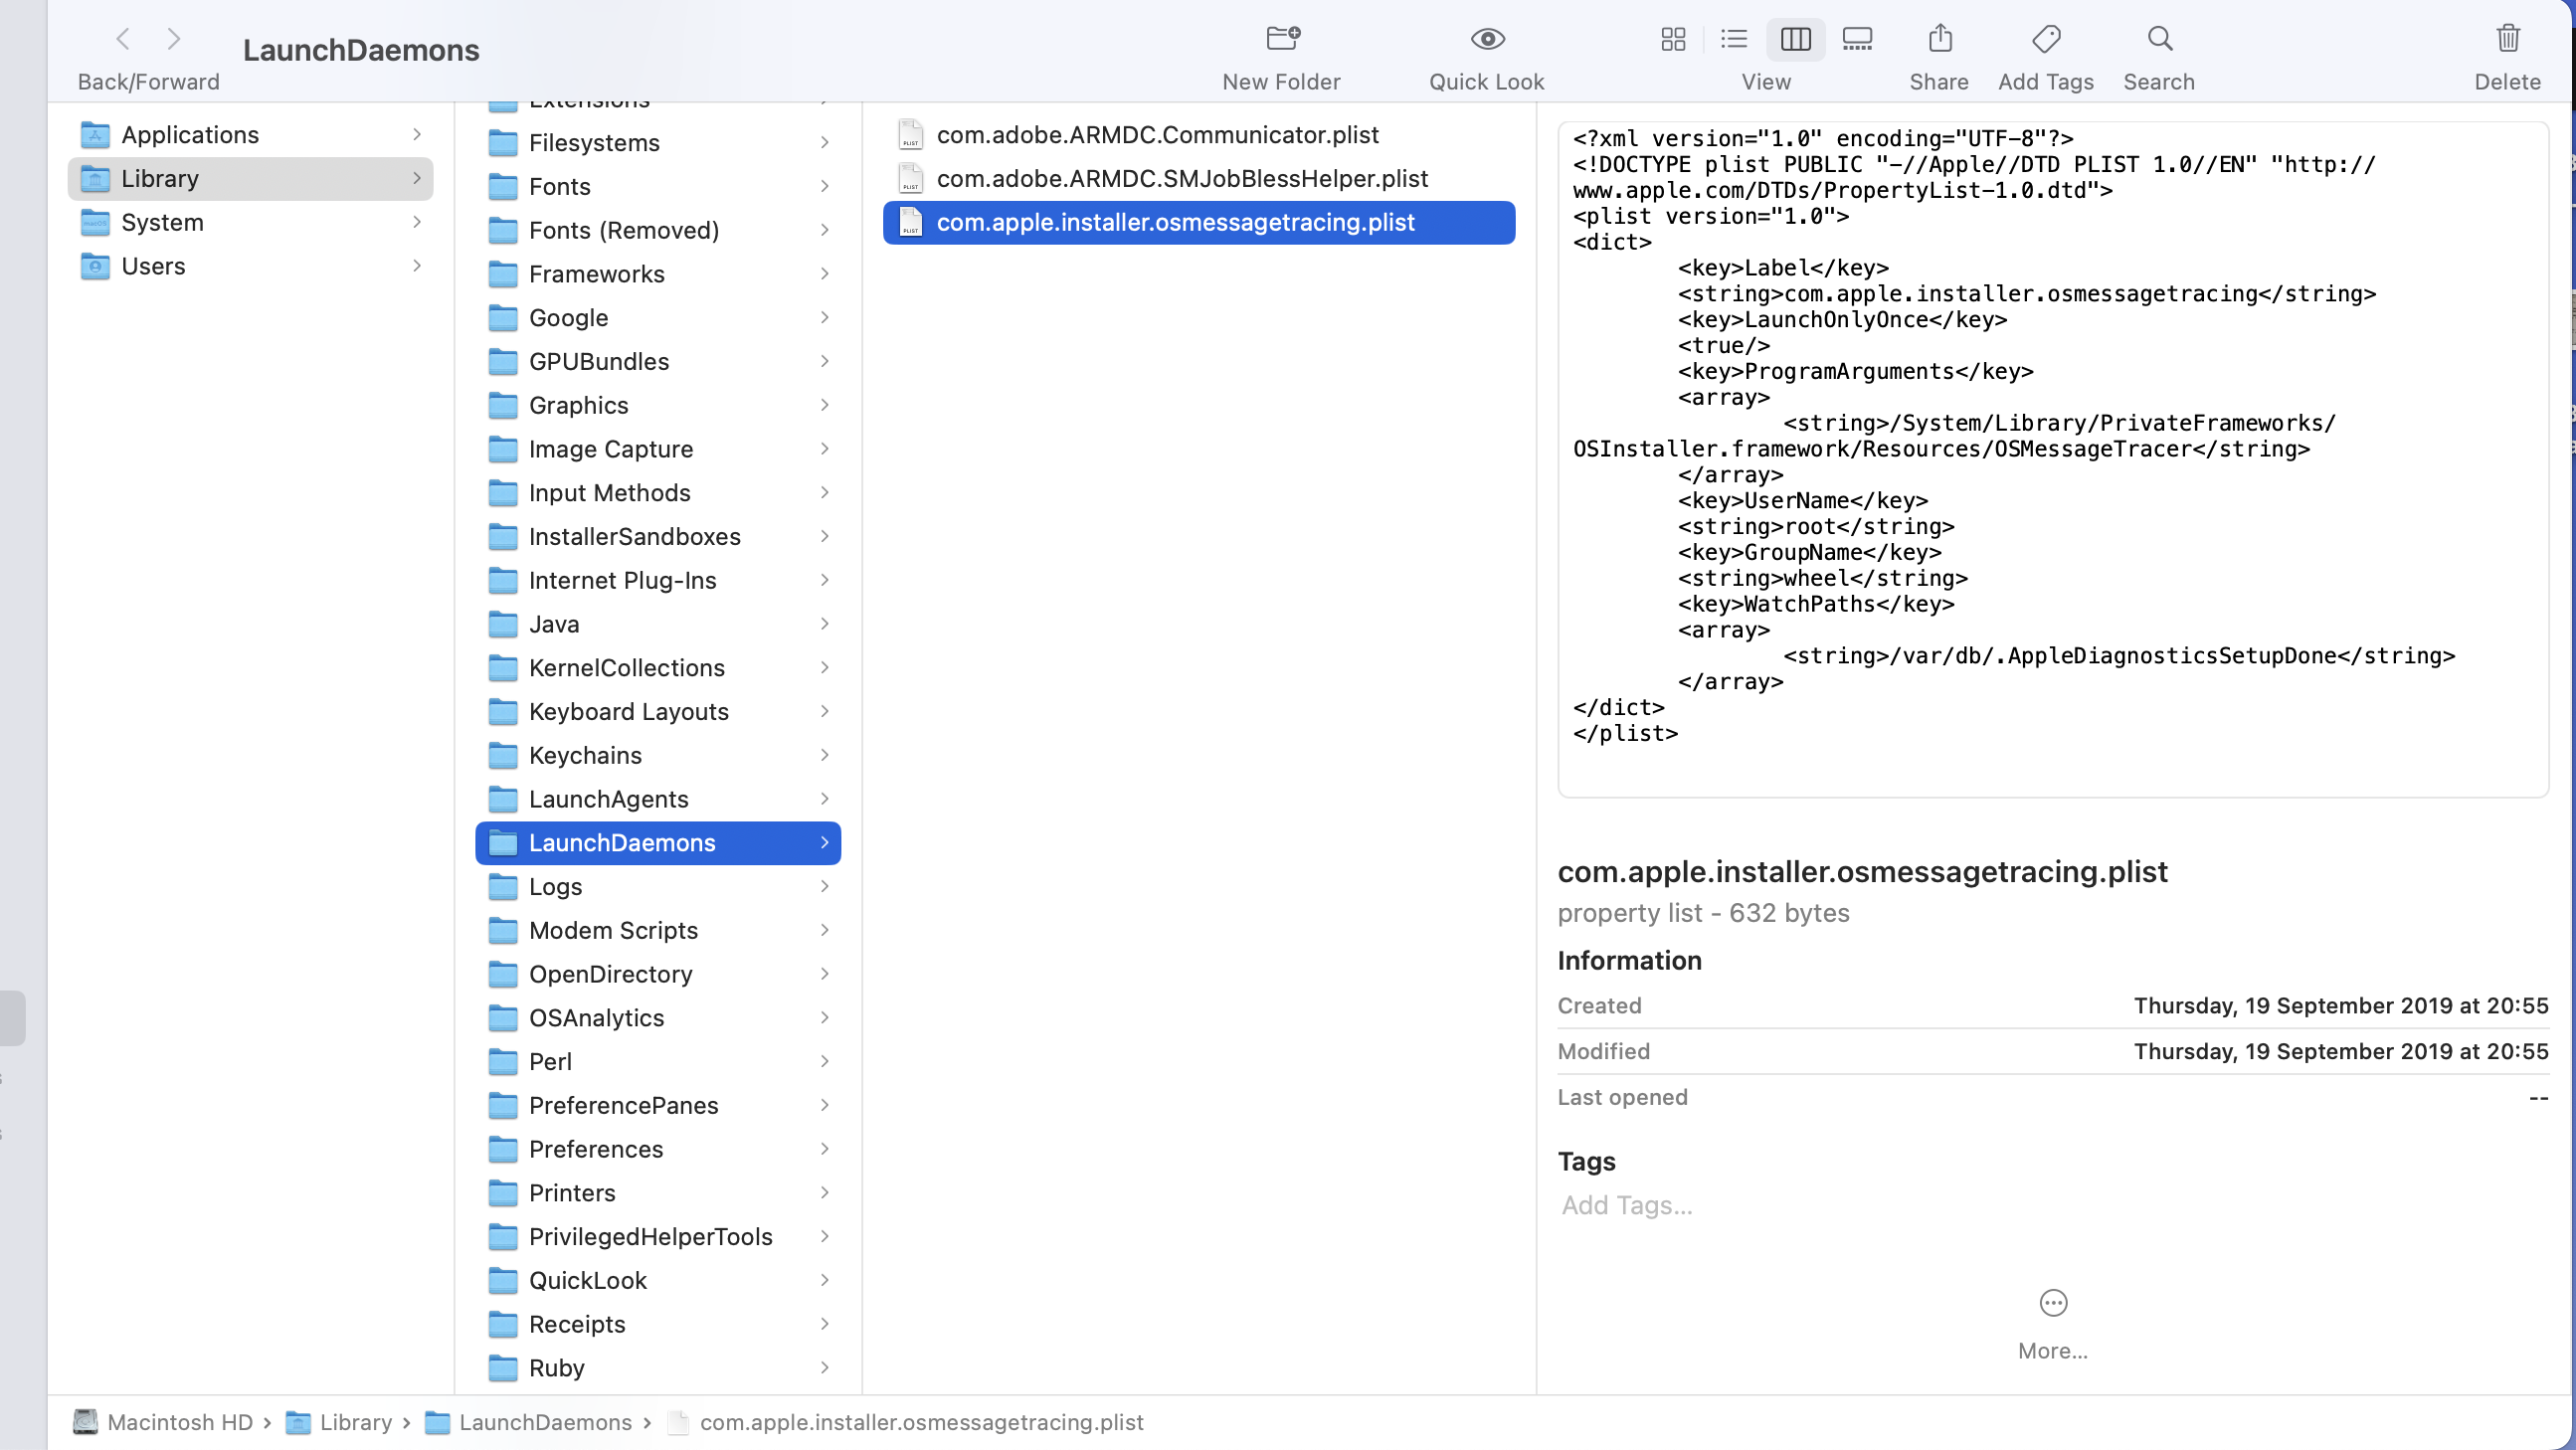The image size is (2576, 1450).
Task: Switch to icon grid view
Action: (x=1673, y=39)
